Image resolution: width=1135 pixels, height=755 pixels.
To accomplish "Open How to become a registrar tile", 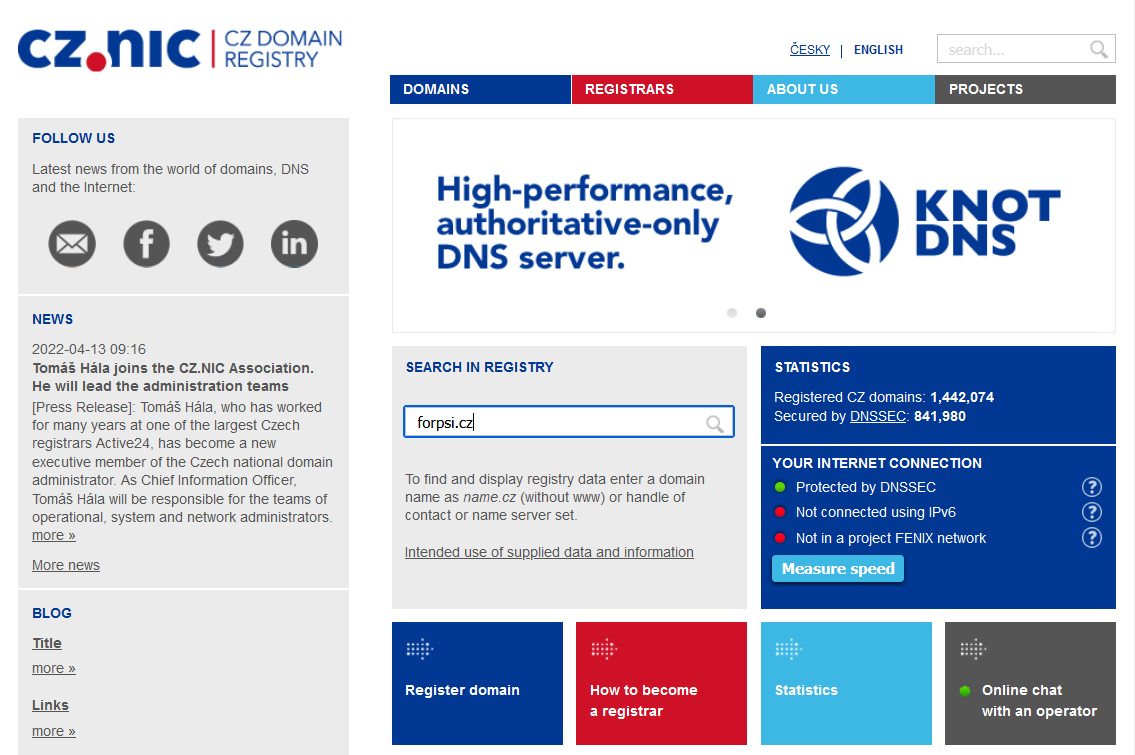I will tap(661, 683).
